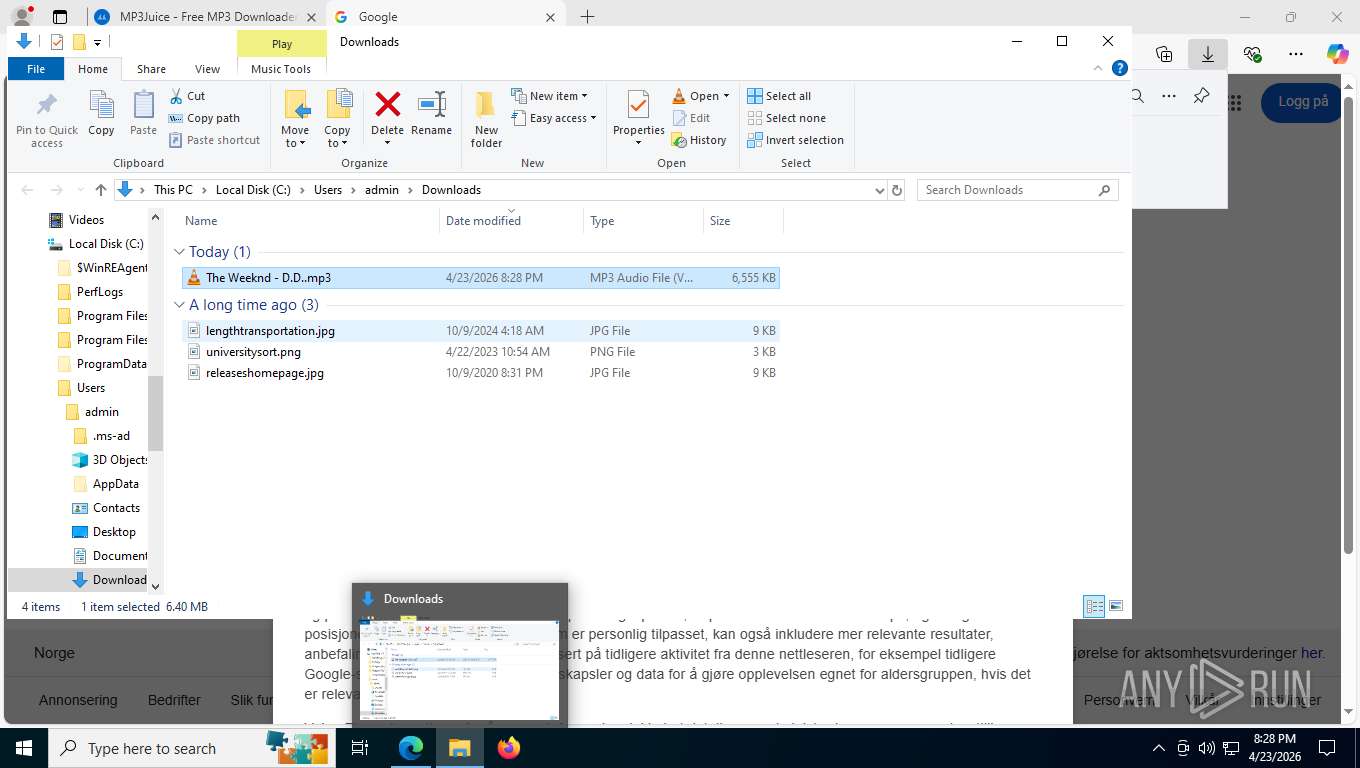The image size is (1360, 768).
Task: Switch to Details view icon
Action: 1094,606
